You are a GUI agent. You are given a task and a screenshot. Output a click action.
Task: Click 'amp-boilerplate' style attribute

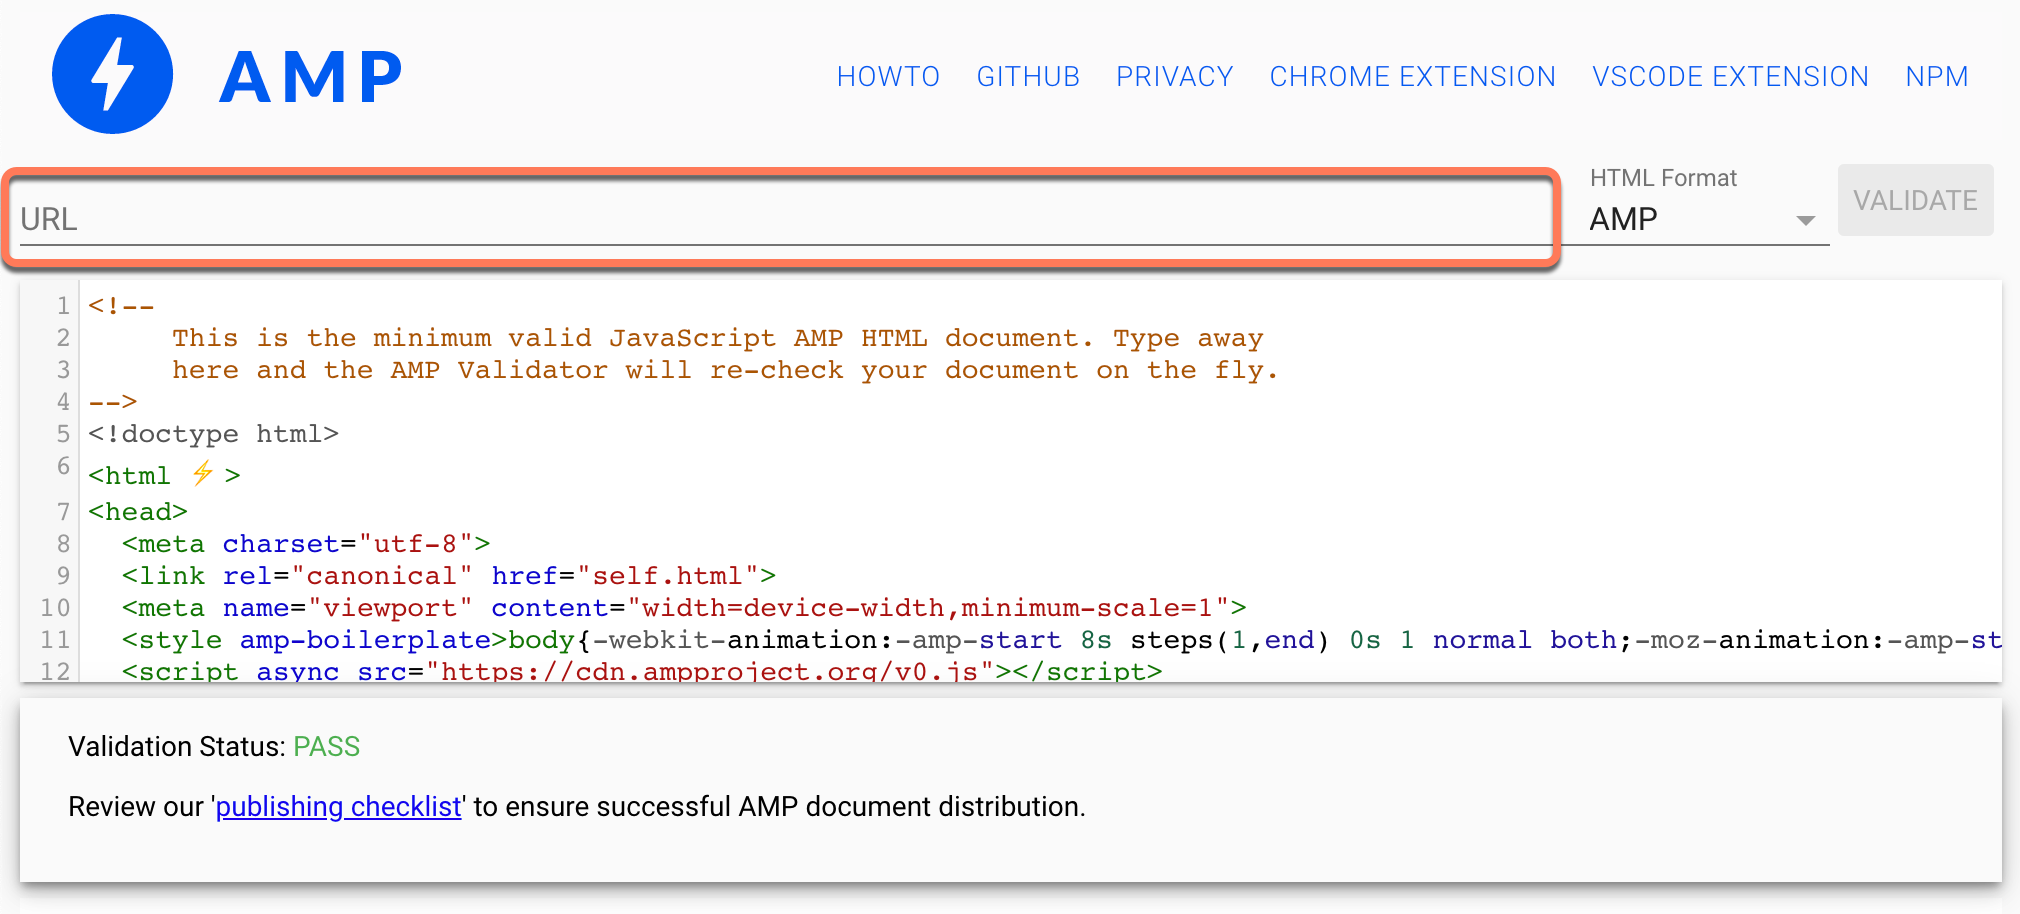click(365, 640)
